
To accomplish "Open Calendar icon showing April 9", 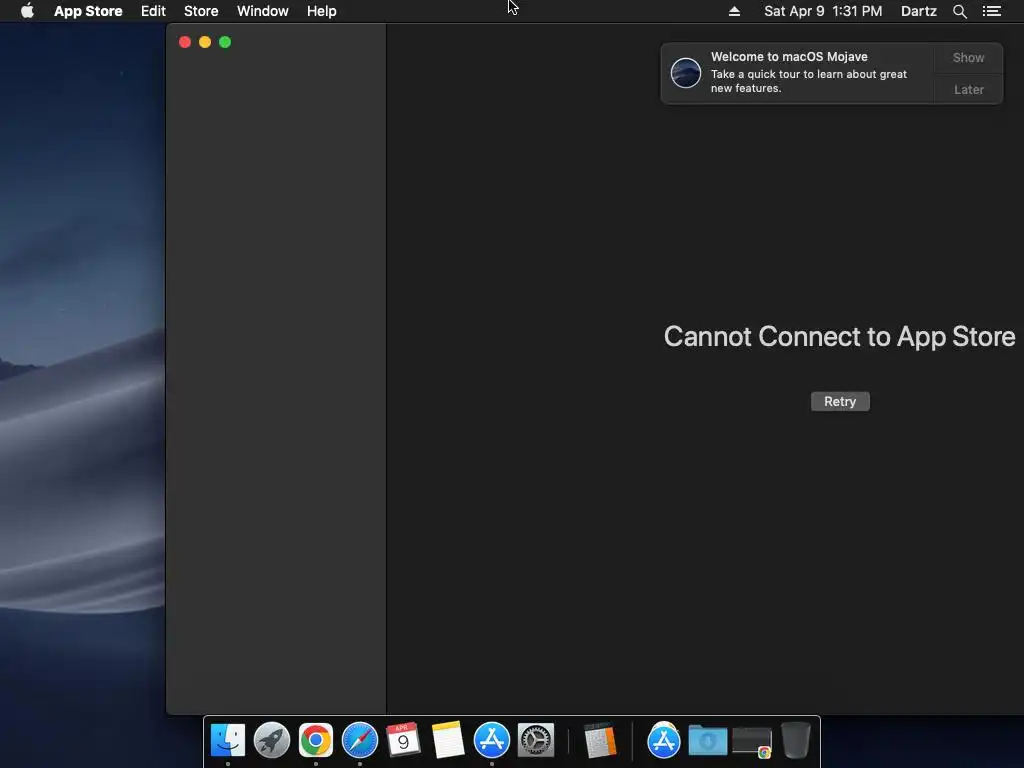I will coord(403,739).
